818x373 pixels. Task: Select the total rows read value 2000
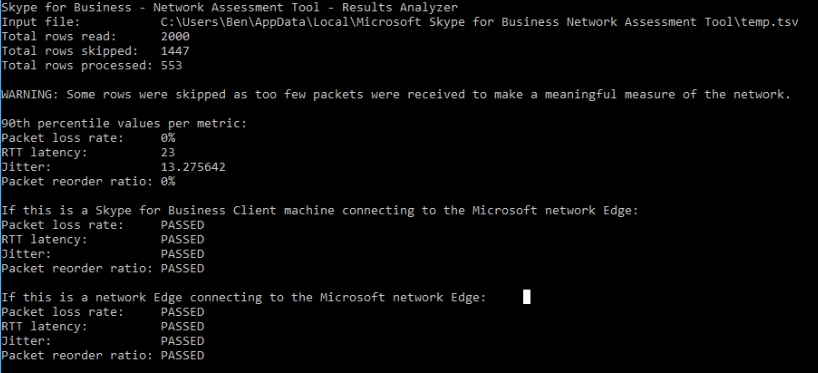pos(175,37)
